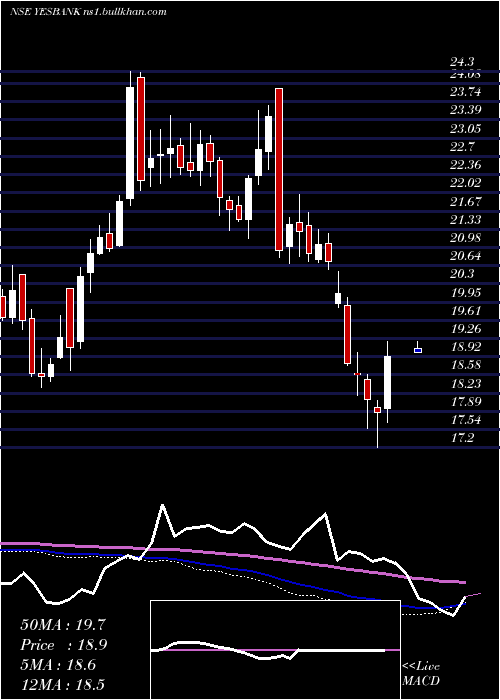Click the 17.89 axis label
Screen dimensions: 500x700
[466, 402]
